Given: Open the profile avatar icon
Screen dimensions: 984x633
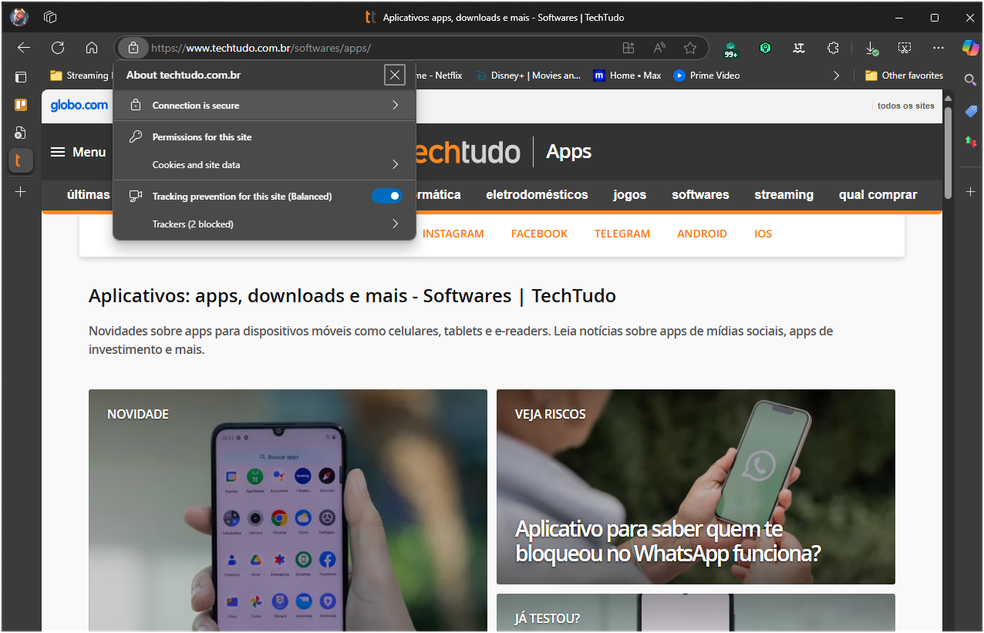Looking at the screenshot, I should point(19,17).
